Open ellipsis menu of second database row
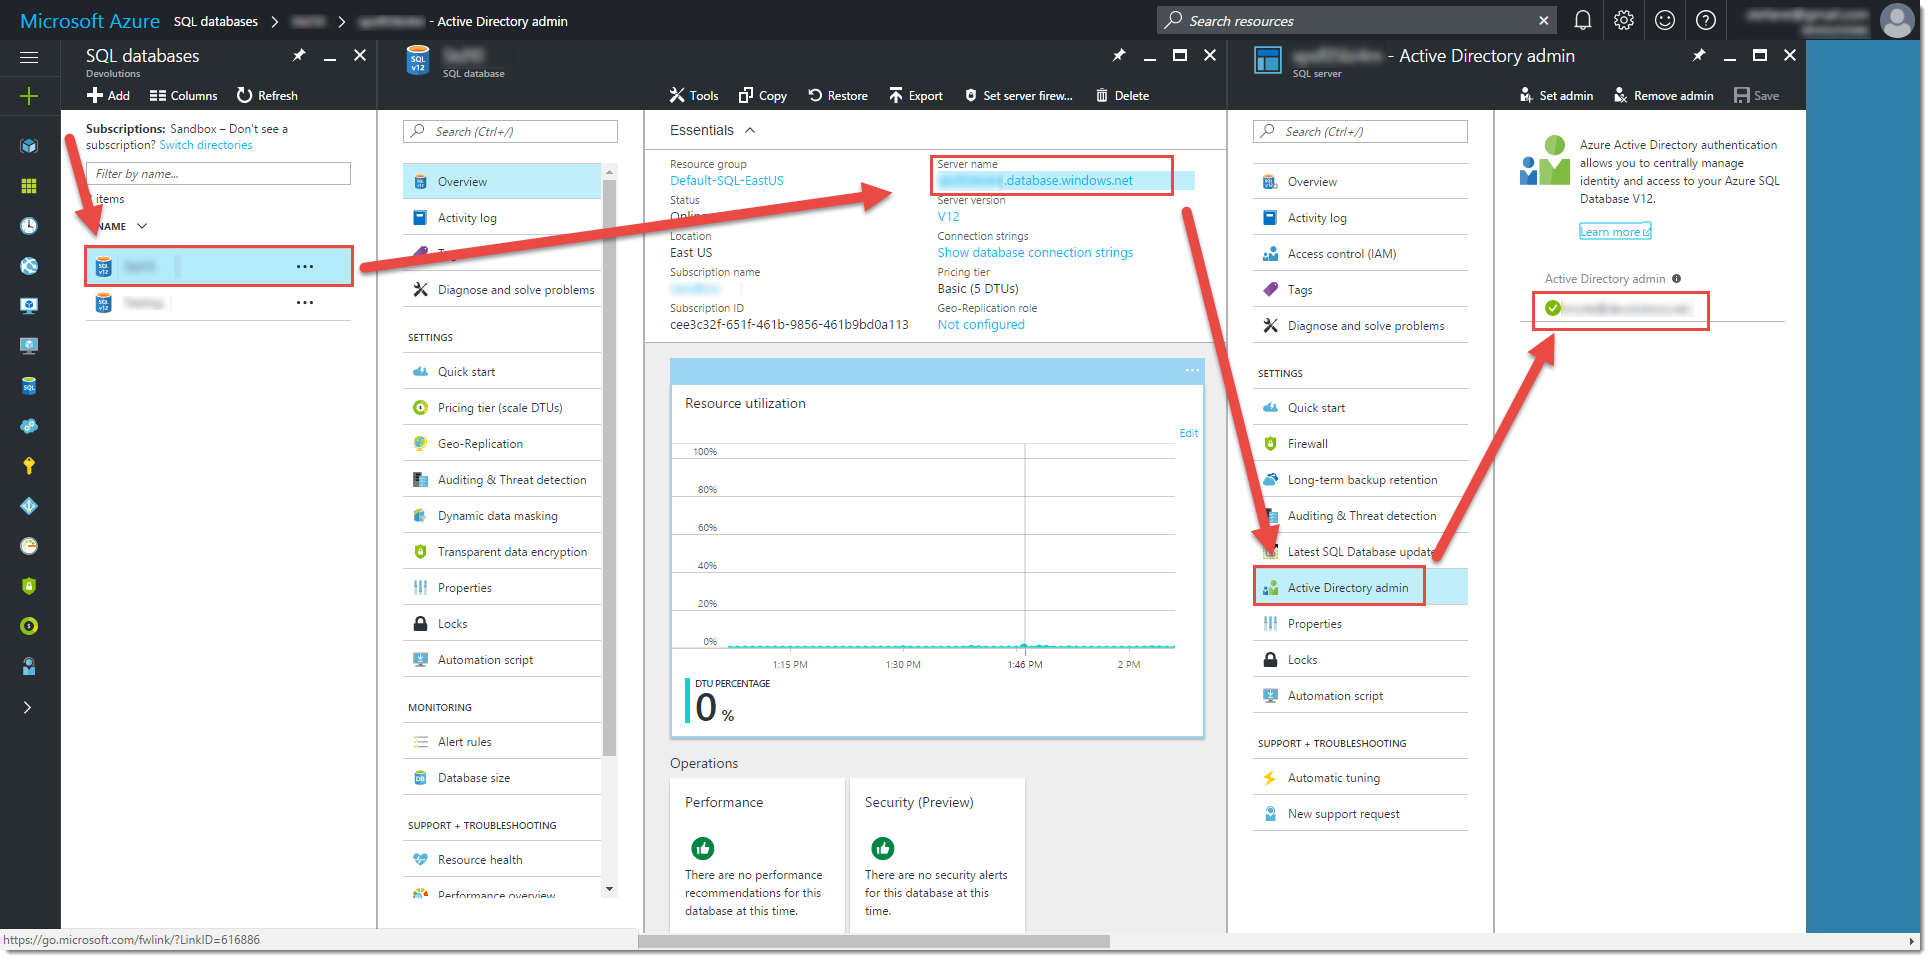 coord(305,303)
